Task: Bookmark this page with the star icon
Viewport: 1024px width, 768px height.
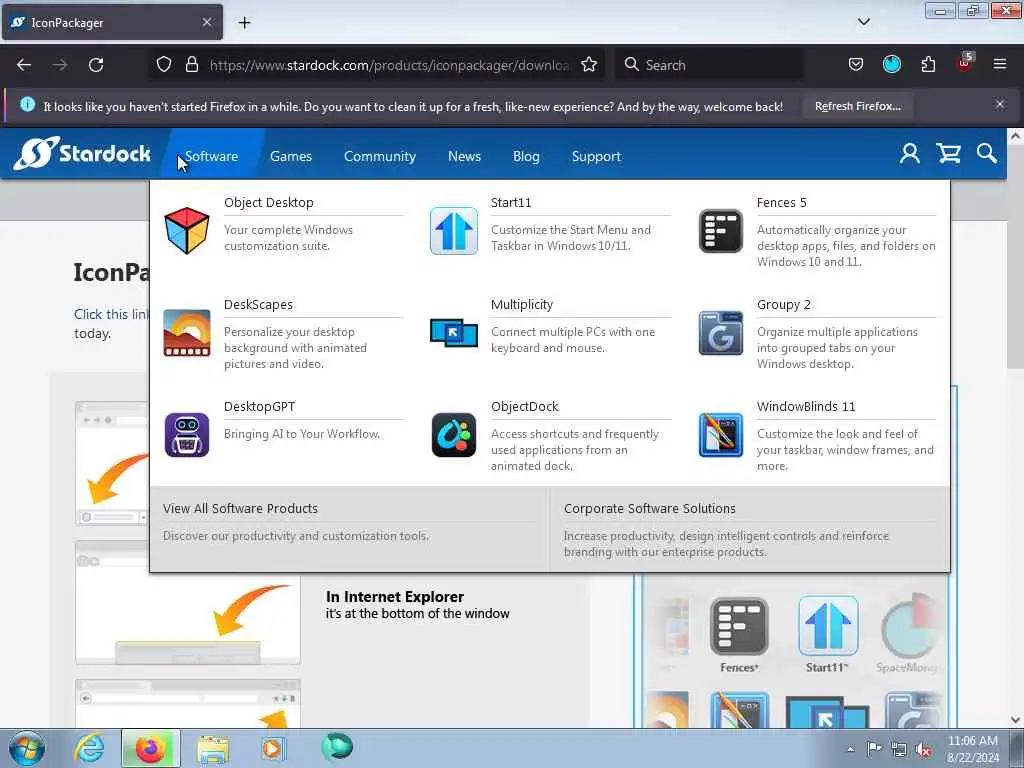Action: [589, 65]
